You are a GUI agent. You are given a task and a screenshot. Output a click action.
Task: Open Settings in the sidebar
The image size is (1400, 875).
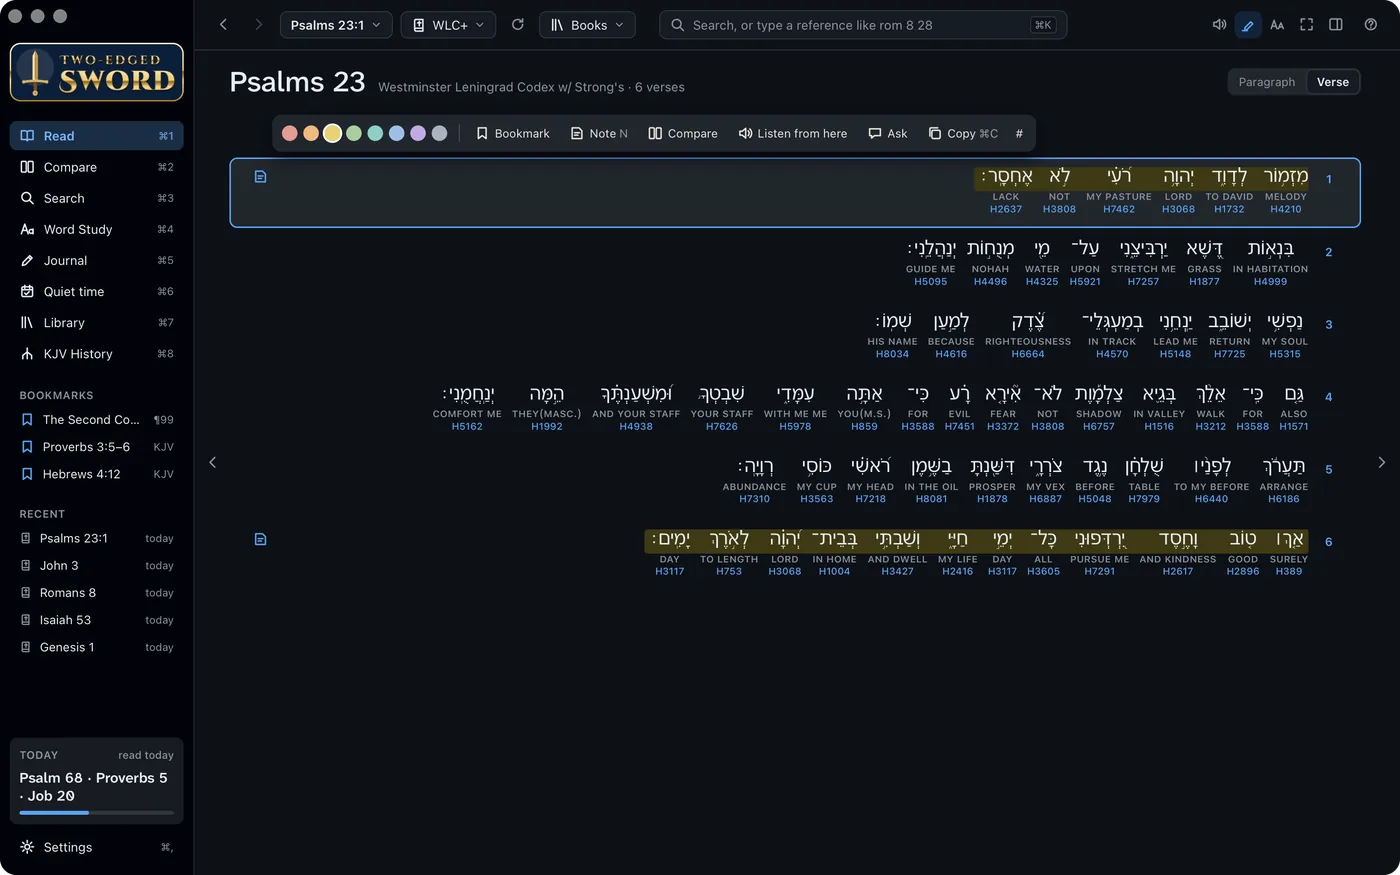[x=97, y=847]
